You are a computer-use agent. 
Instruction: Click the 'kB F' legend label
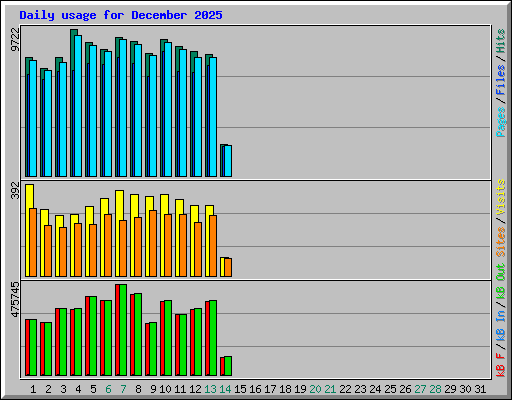point(501,364)
